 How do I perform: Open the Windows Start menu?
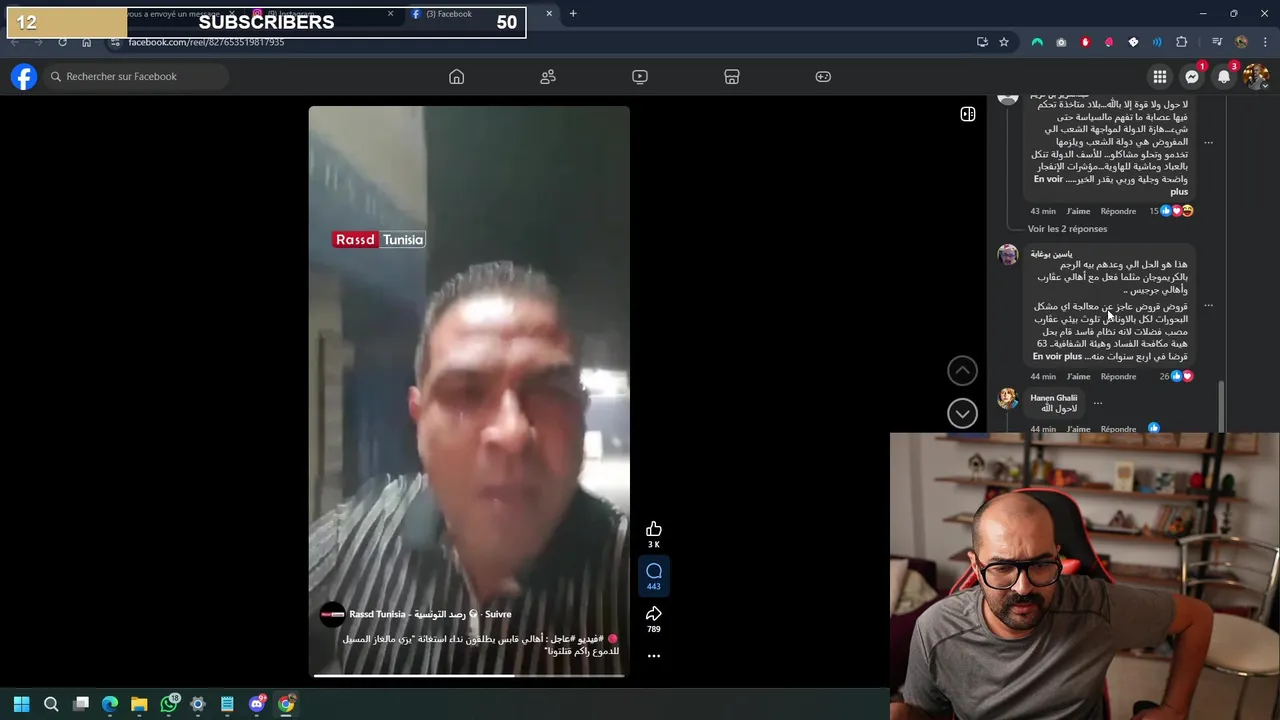[x=22, y=704]
